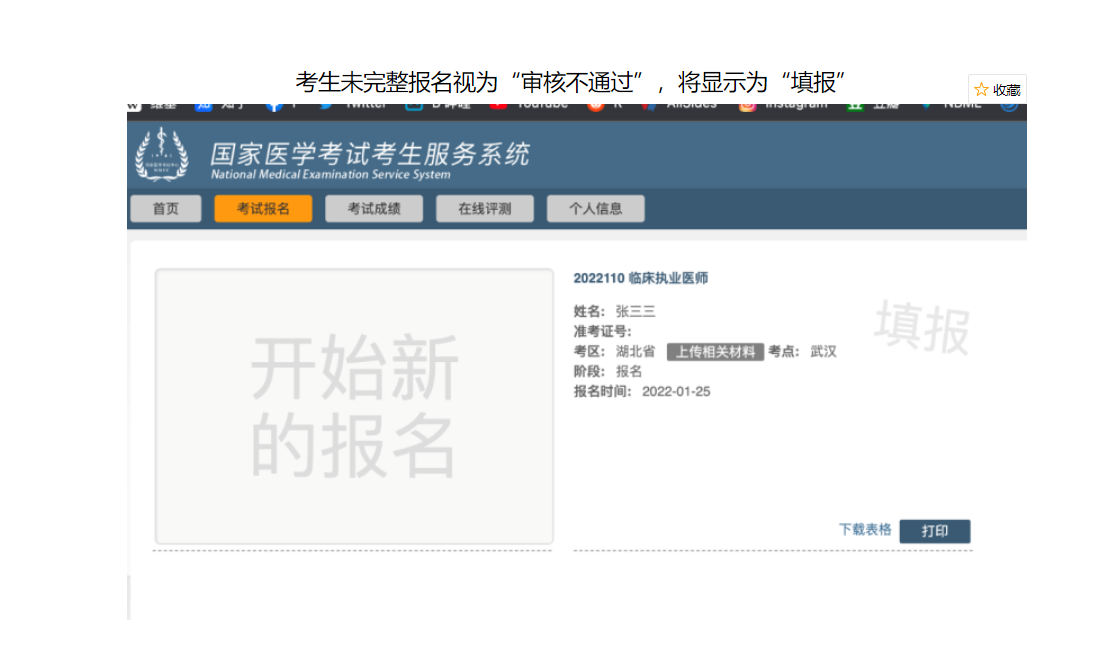Select the 考试报名 tab
The height and width of the screenshot is (656, 1099).
[x=263, y=209]
